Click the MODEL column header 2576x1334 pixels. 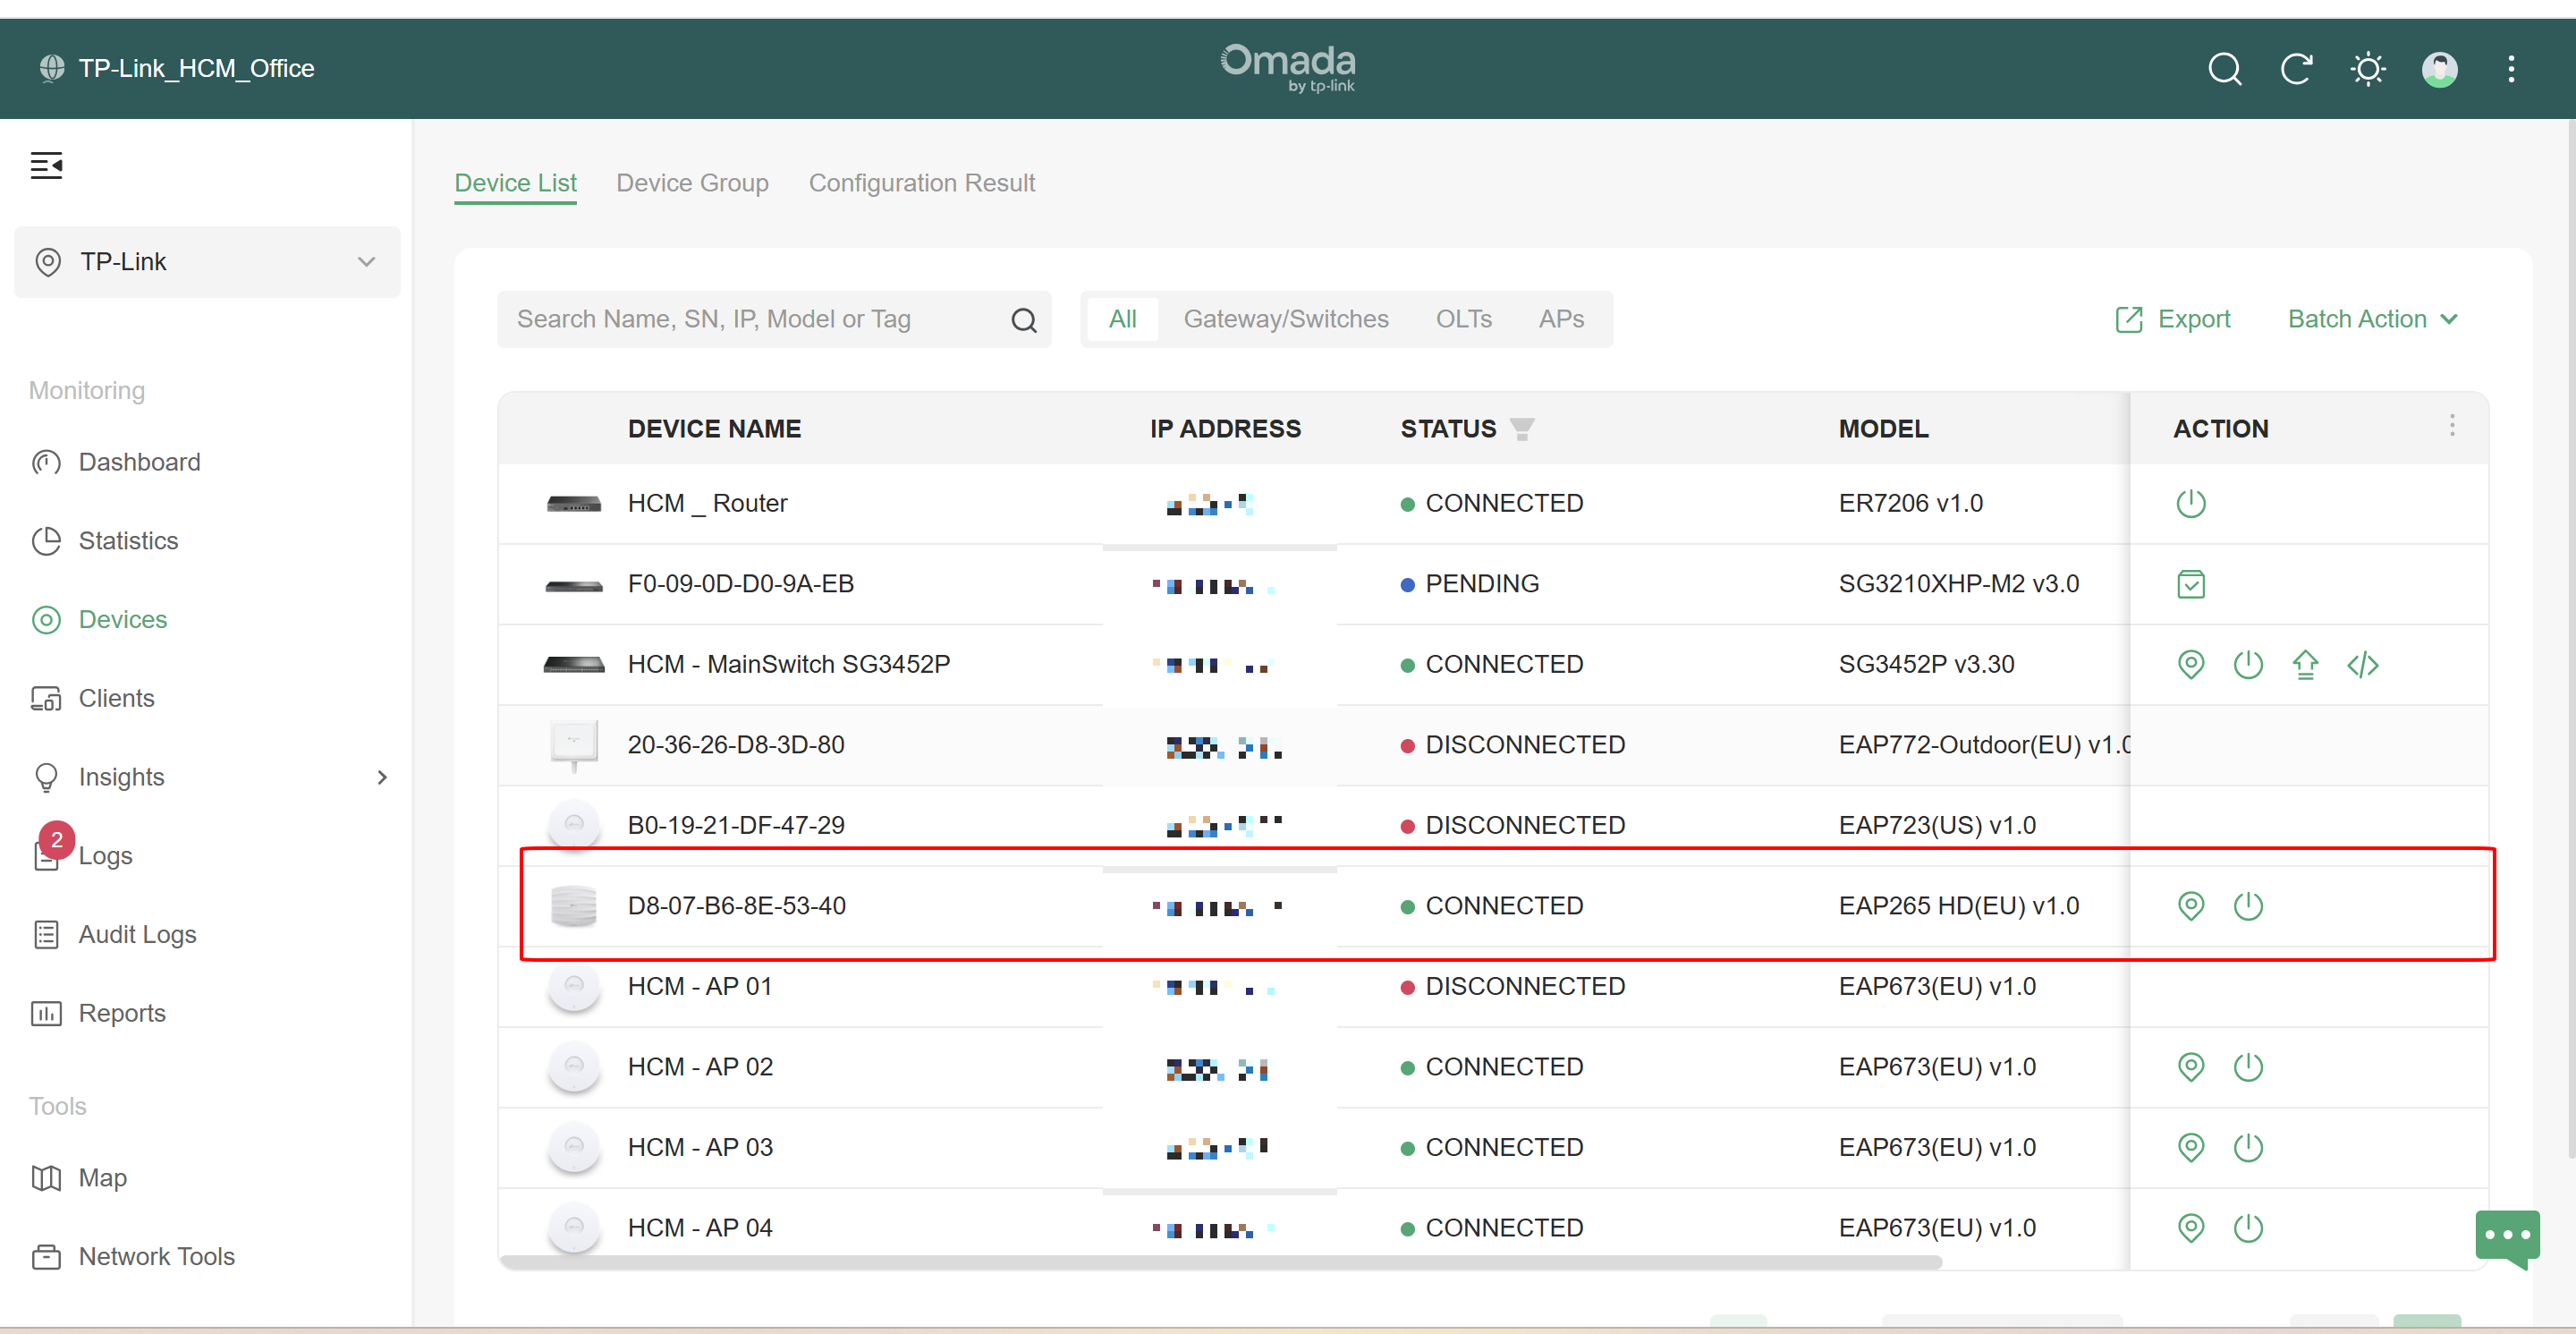1883,429
